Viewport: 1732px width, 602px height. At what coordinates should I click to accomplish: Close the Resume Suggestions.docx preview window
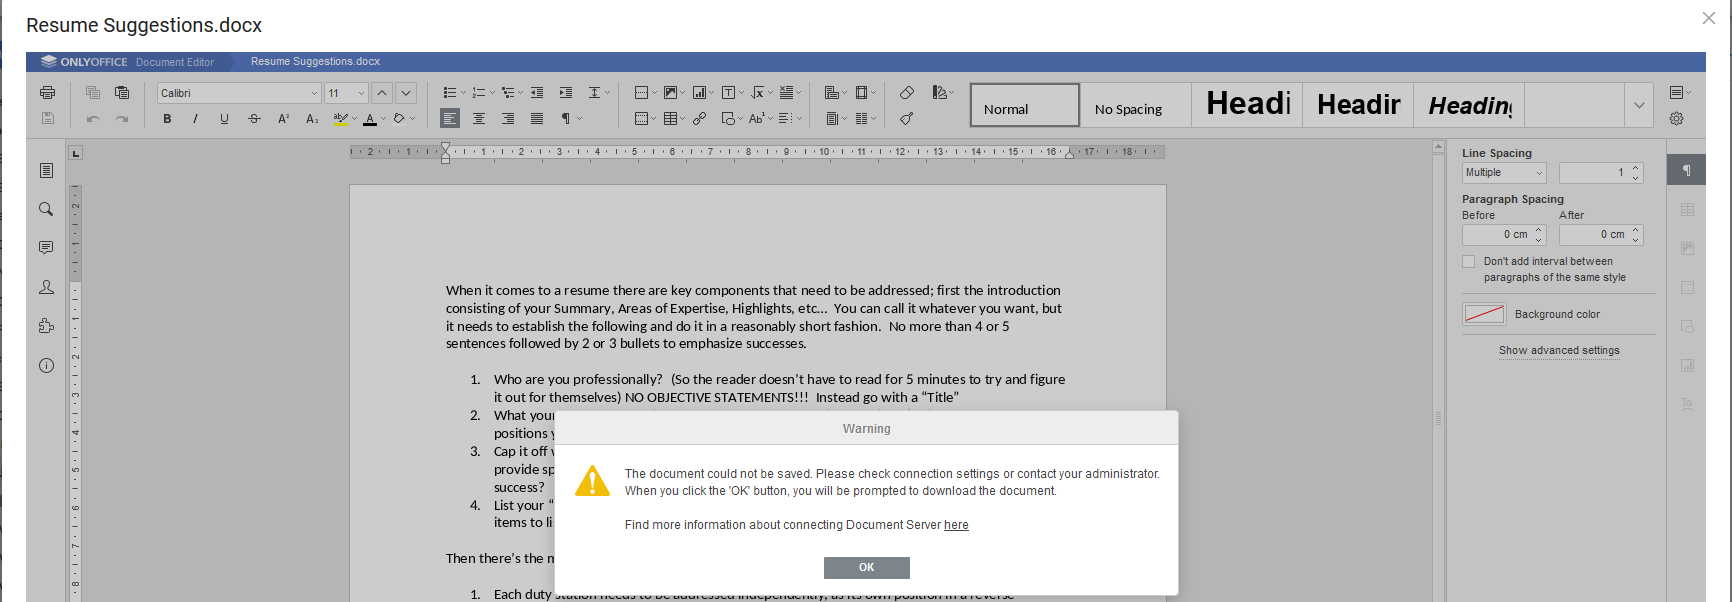pyautogui.click(x=1709, y=18)
